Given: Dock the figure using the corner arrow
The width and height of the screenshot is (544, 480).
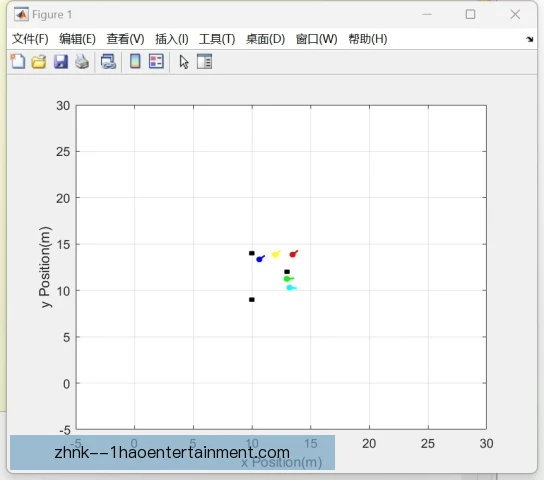Looking at the screenshot, I should pyautogui.click(x=529, y=39).
